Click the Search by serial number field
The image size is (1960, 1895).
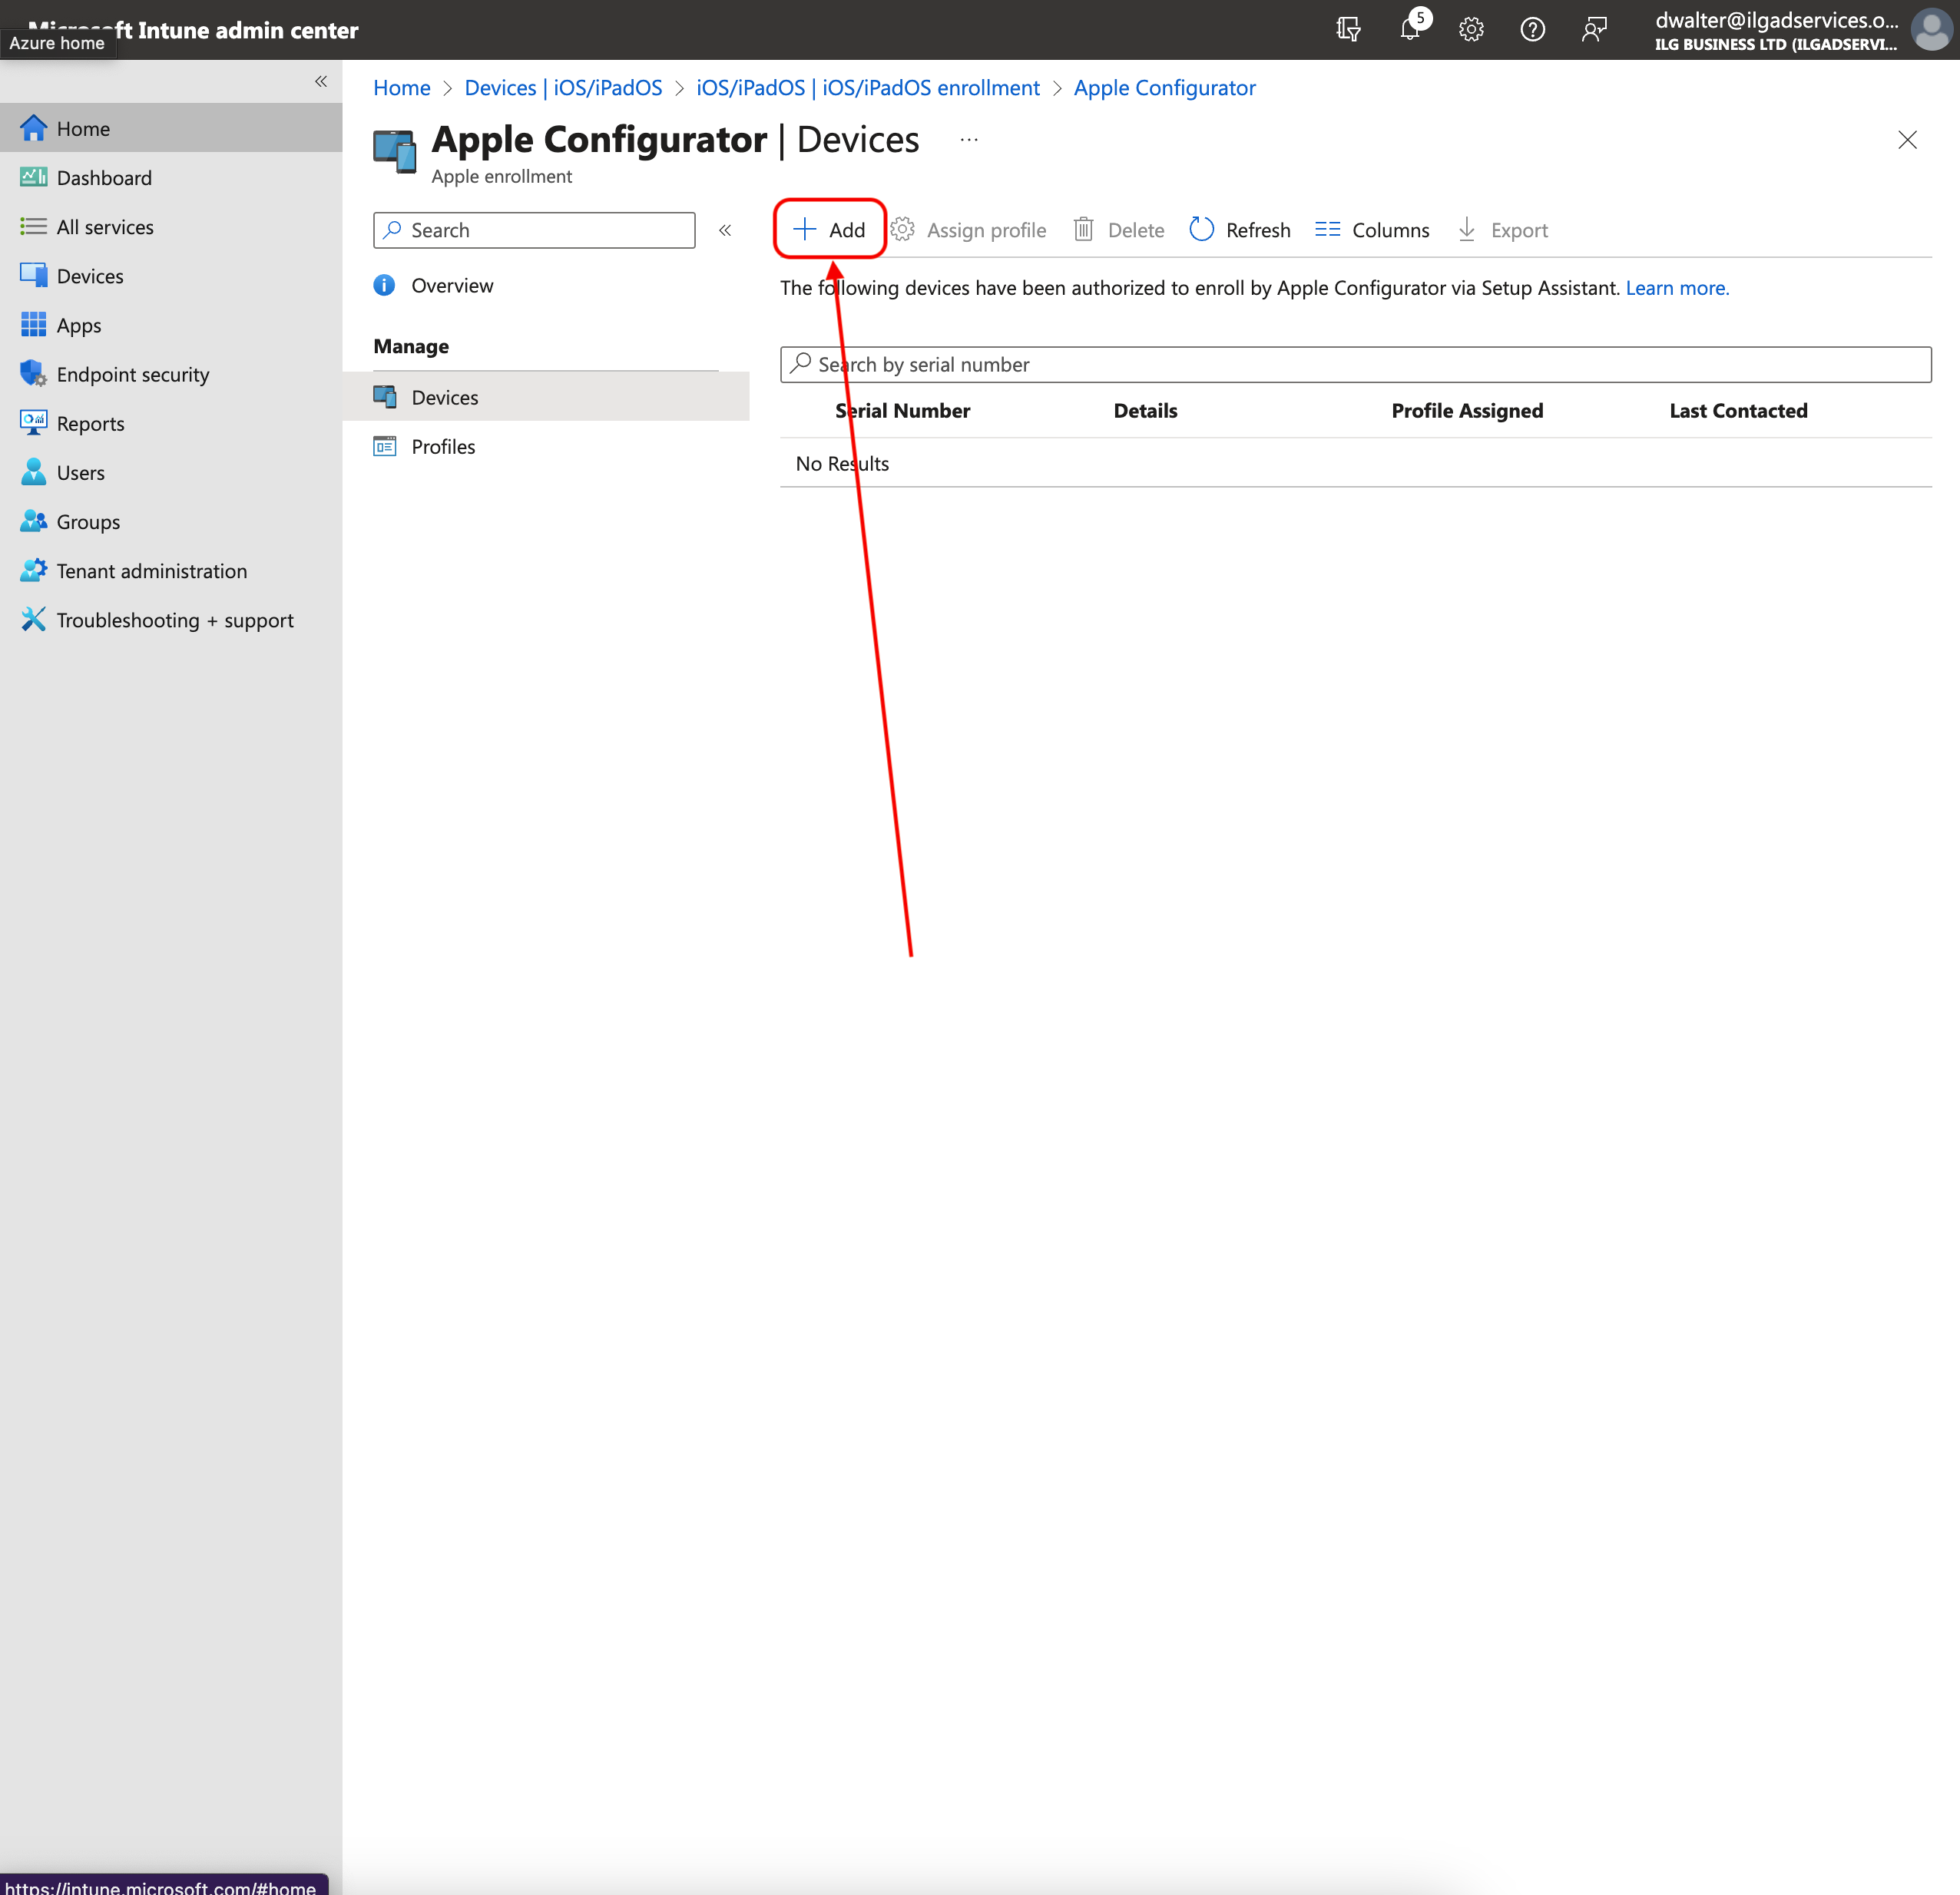click(1354, 364)
